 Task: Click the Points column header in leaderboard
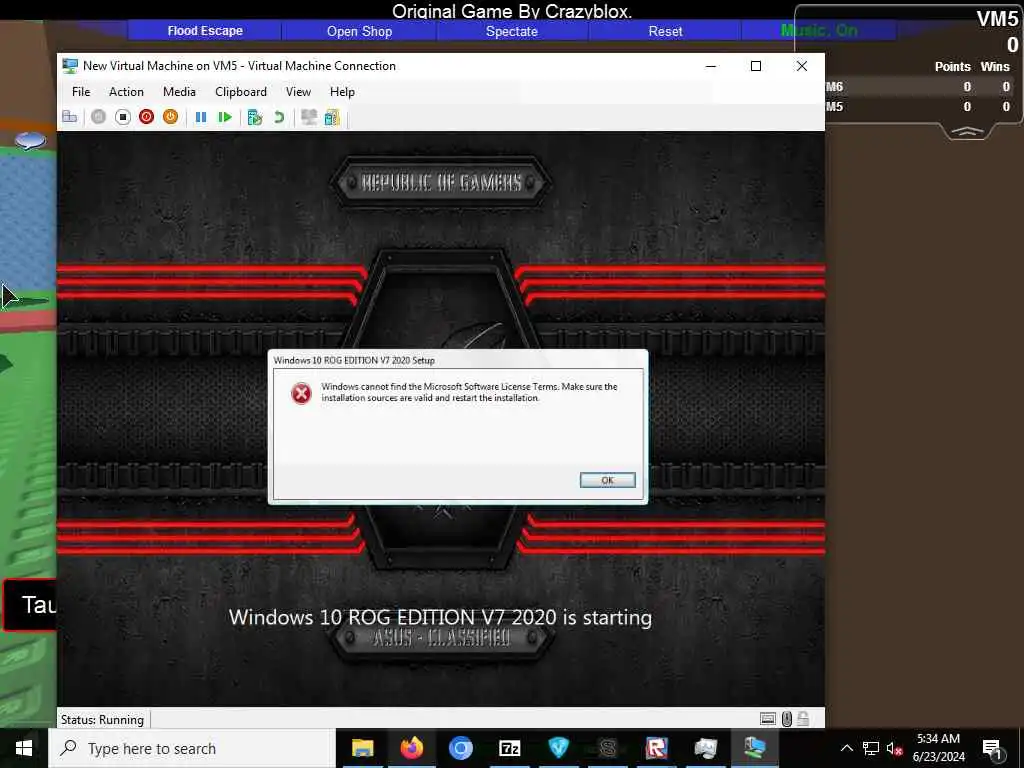click(x=952, y=67)
